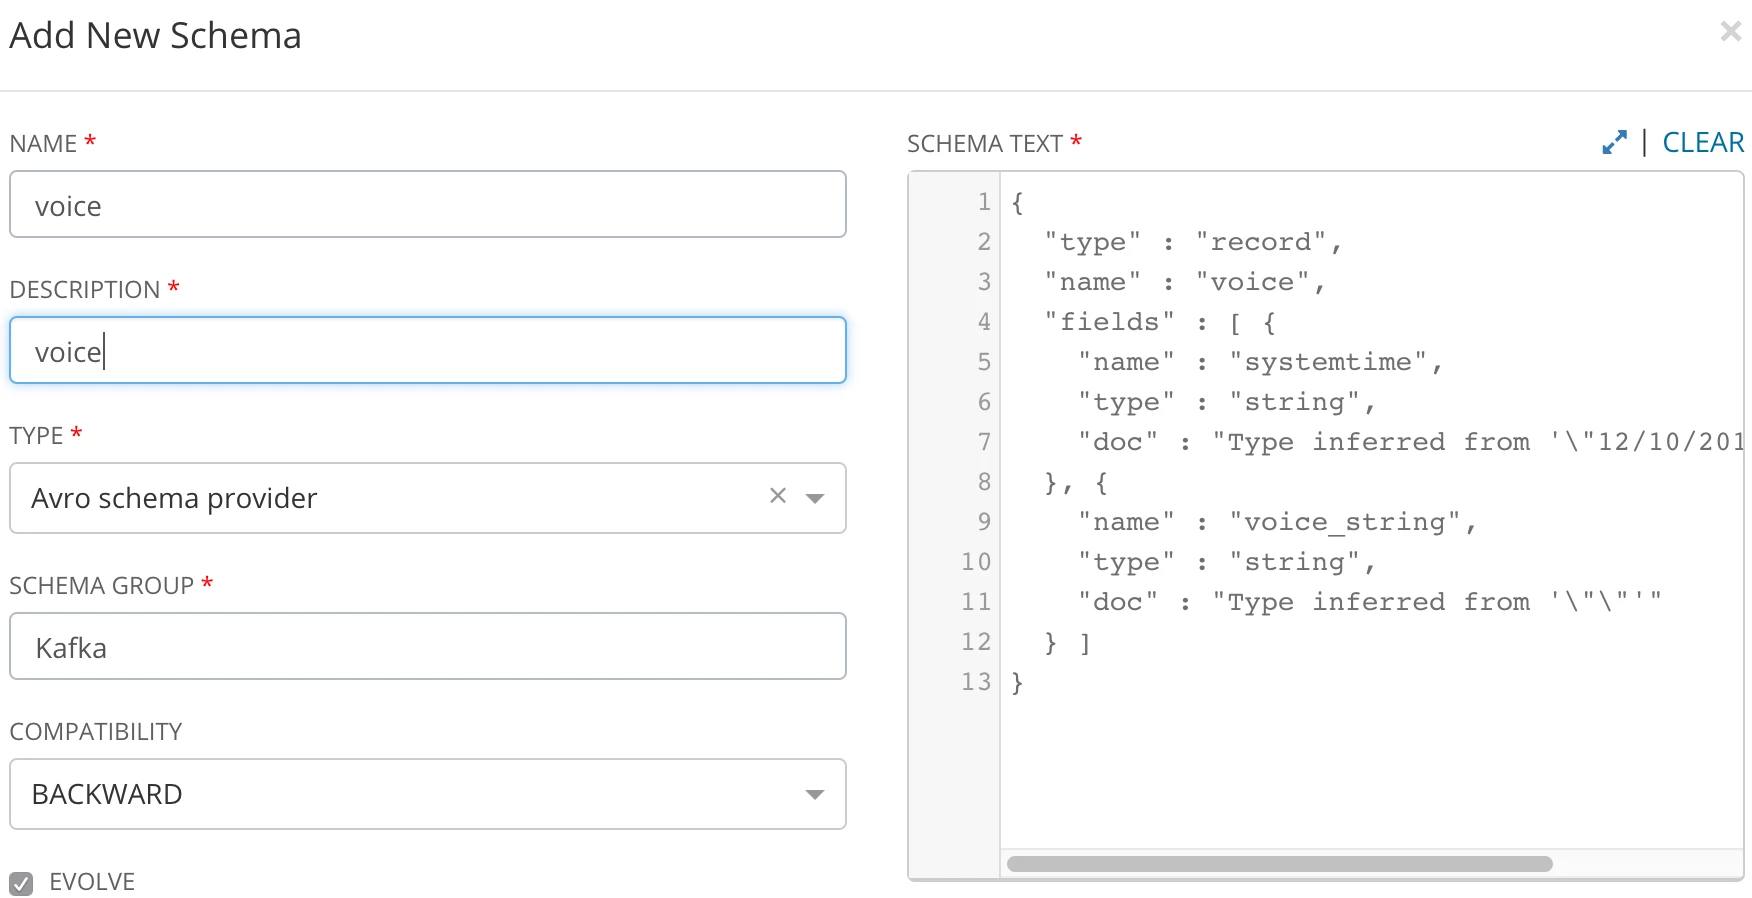This screenshot has width=1752, height=898.
Task: Click the CLEAR link for schema text
Action: pos(1703,143)
